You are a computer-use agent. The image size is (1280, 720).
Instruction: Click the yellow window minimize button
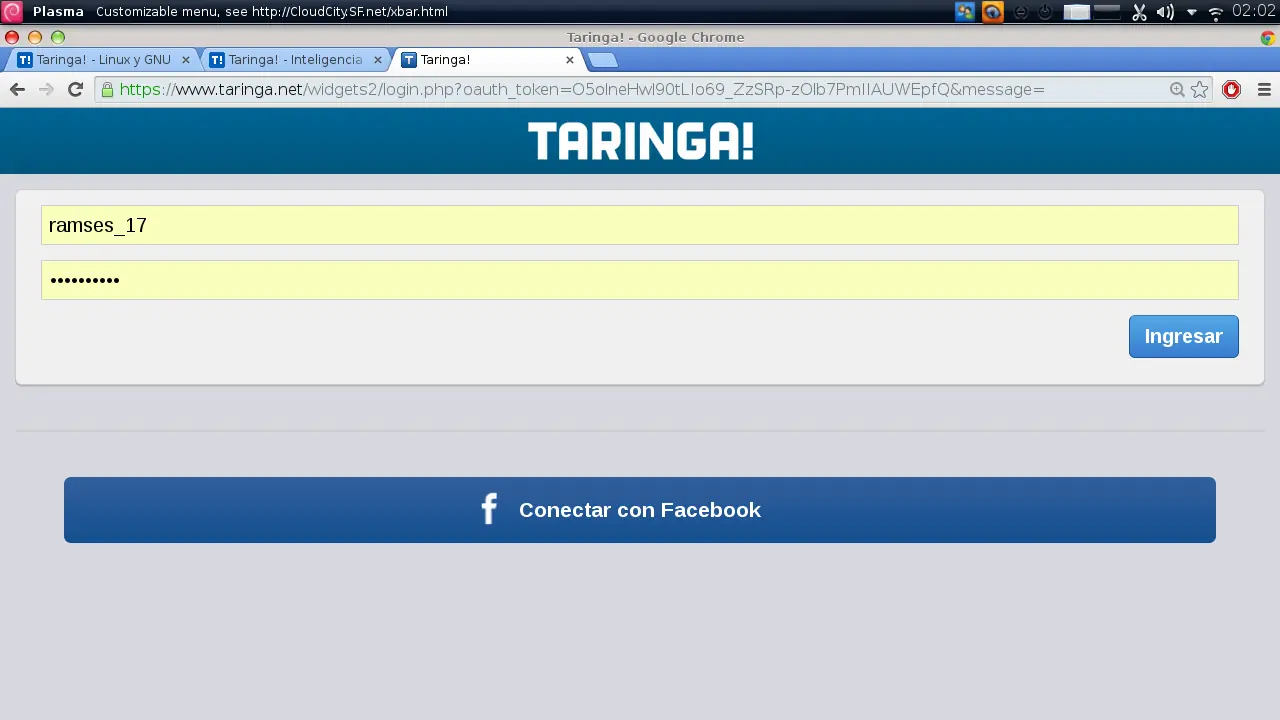coord(35,38)
